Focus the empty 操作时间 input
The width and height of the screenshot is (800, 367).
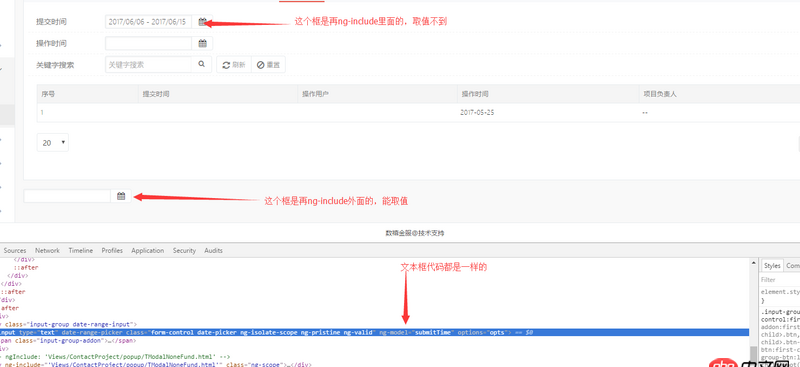pos(148,43)
